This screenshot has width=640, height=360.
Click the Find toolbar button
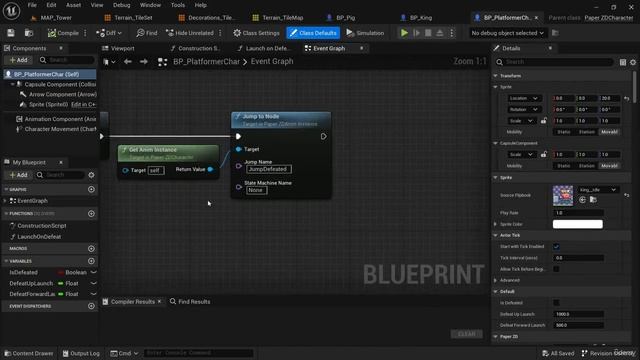[x=147, y=33]
